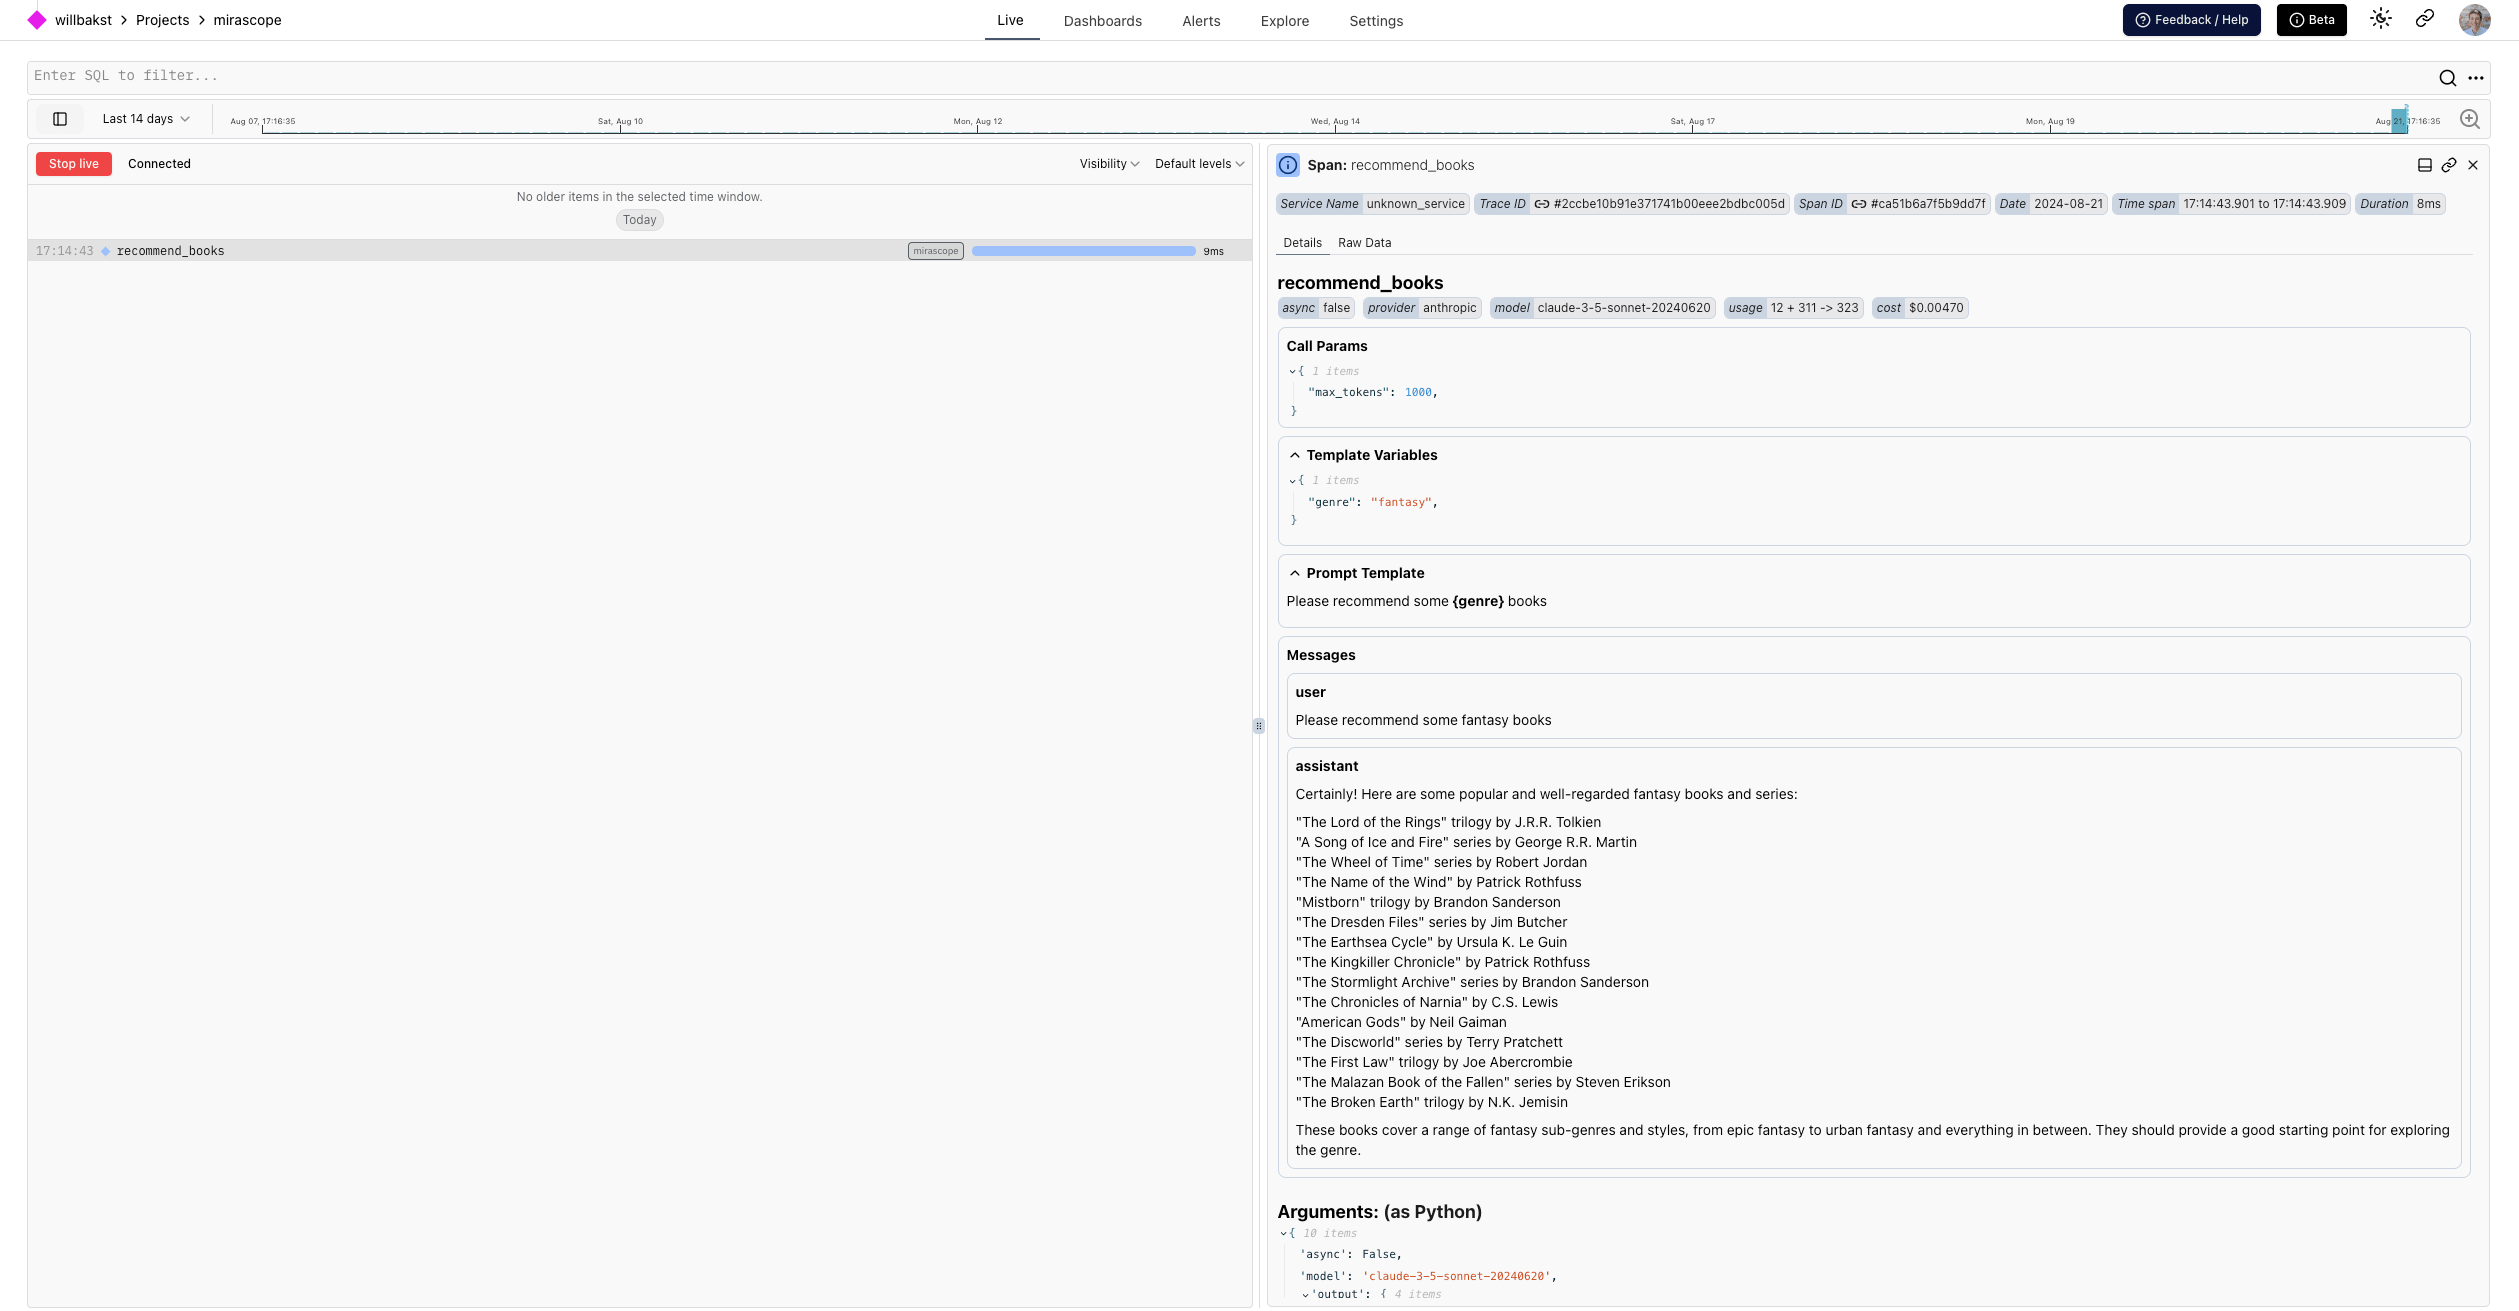
Task: Open the user avatar profile menu
Action: pyautogui.click(x=2475, y=19)
